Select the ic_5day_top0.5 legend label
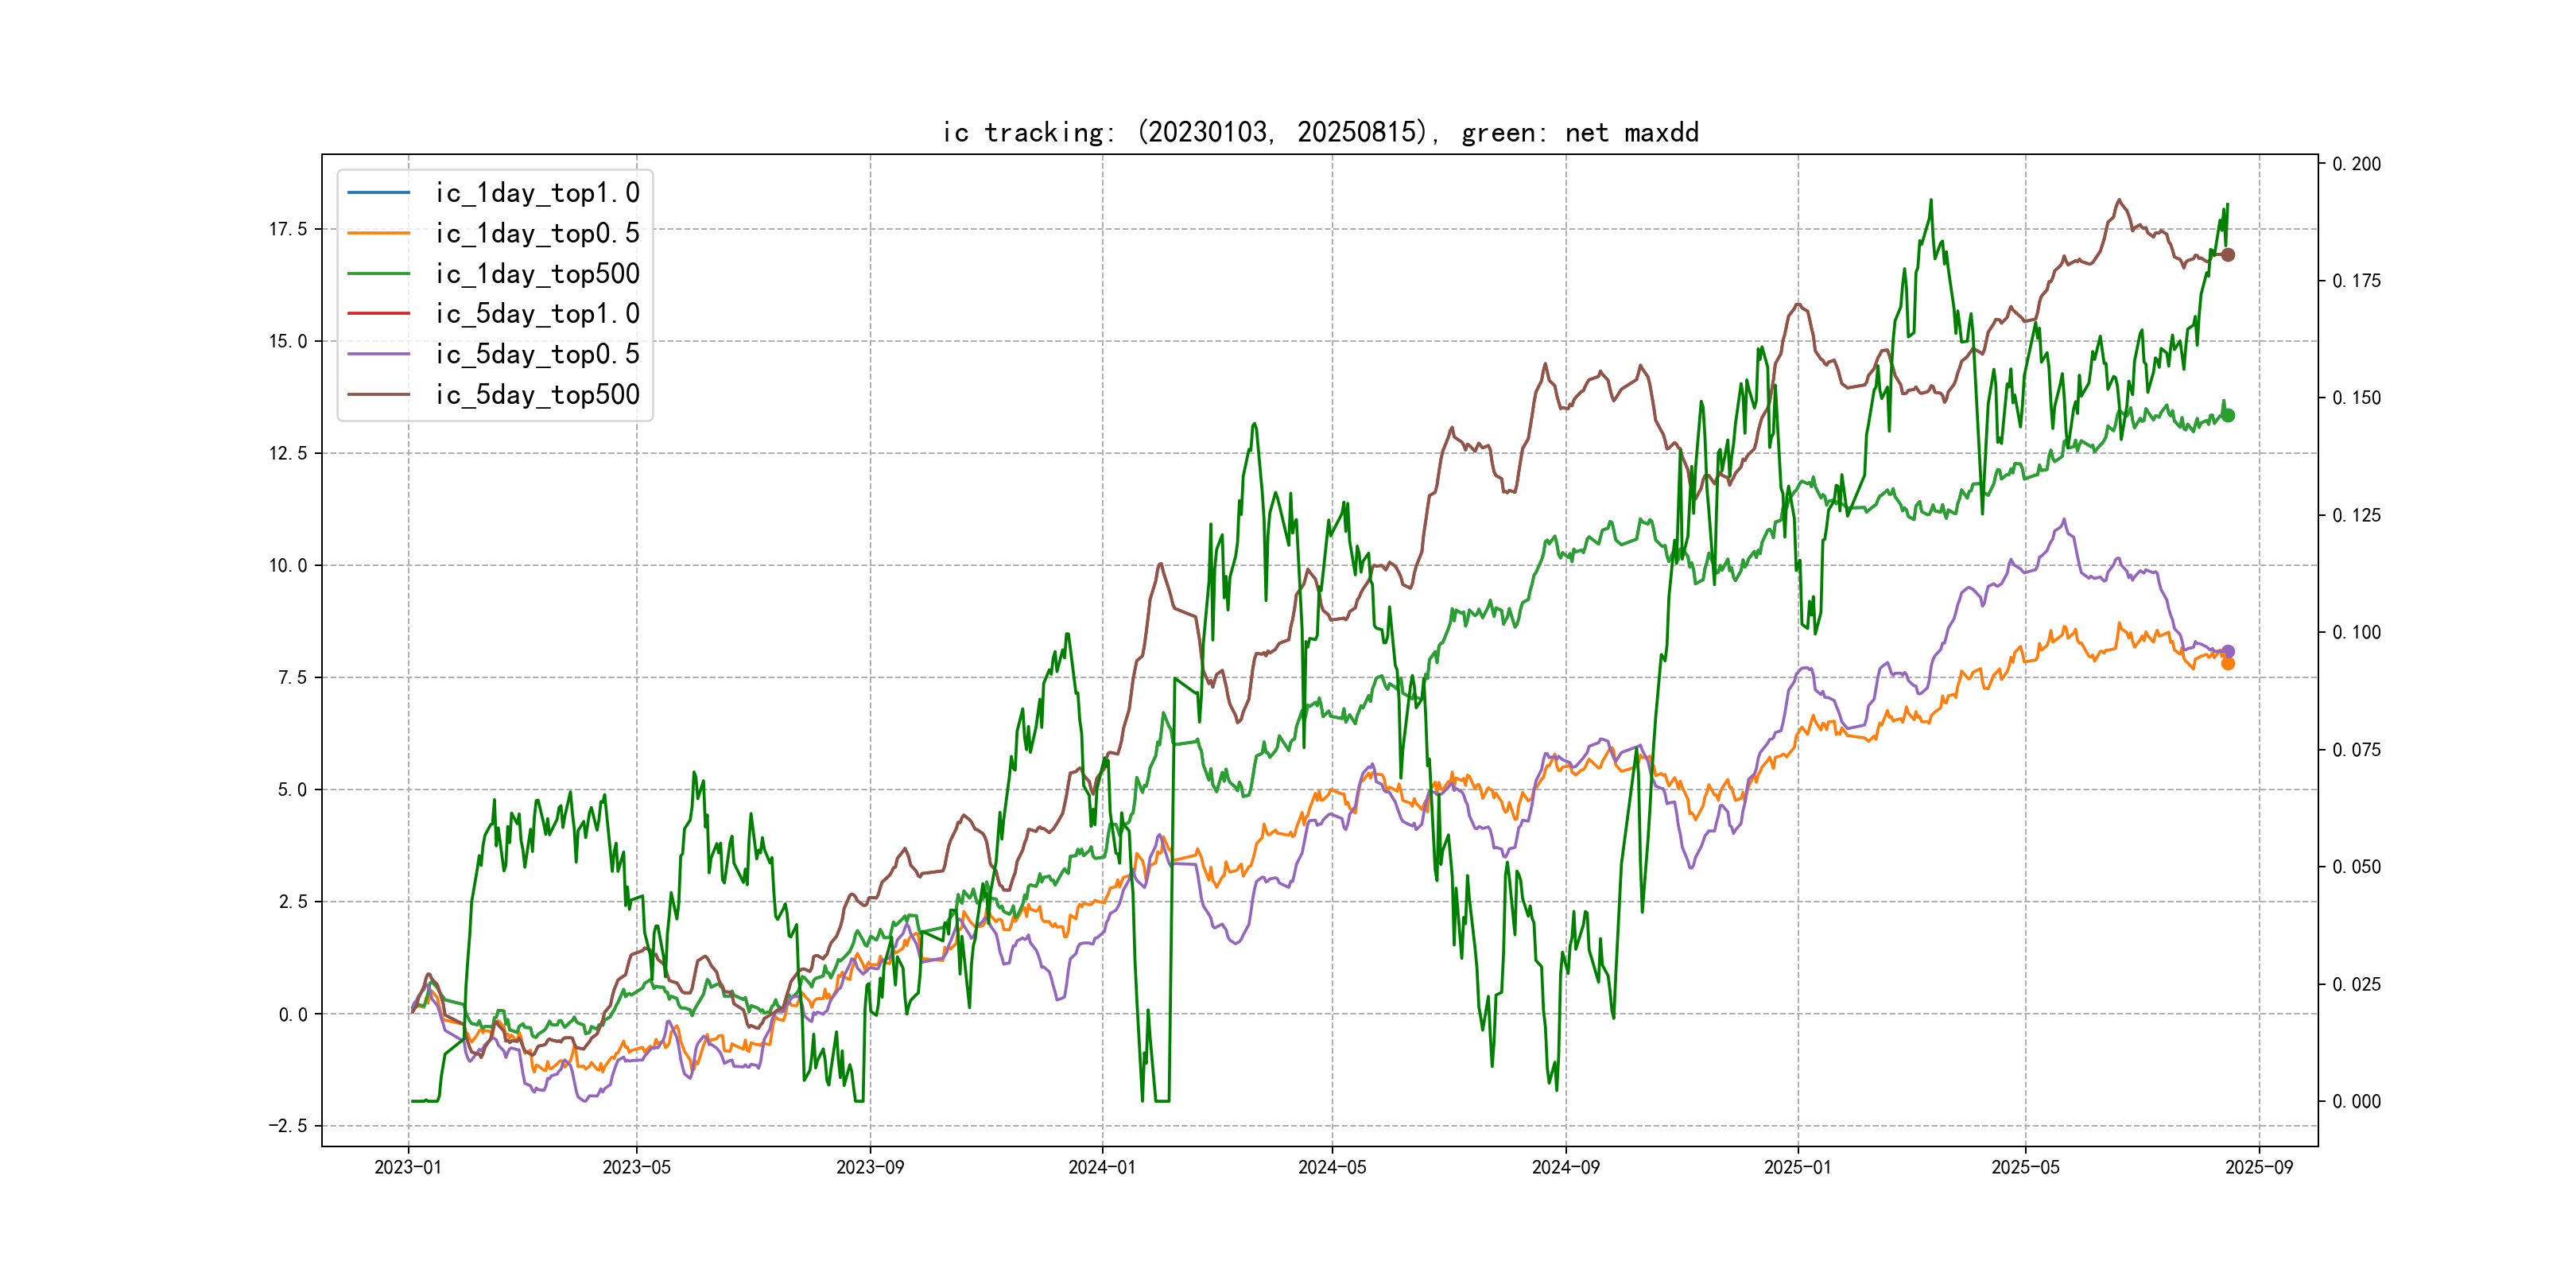Viewport: 2576px width, 1288px height. coord(537,354)
